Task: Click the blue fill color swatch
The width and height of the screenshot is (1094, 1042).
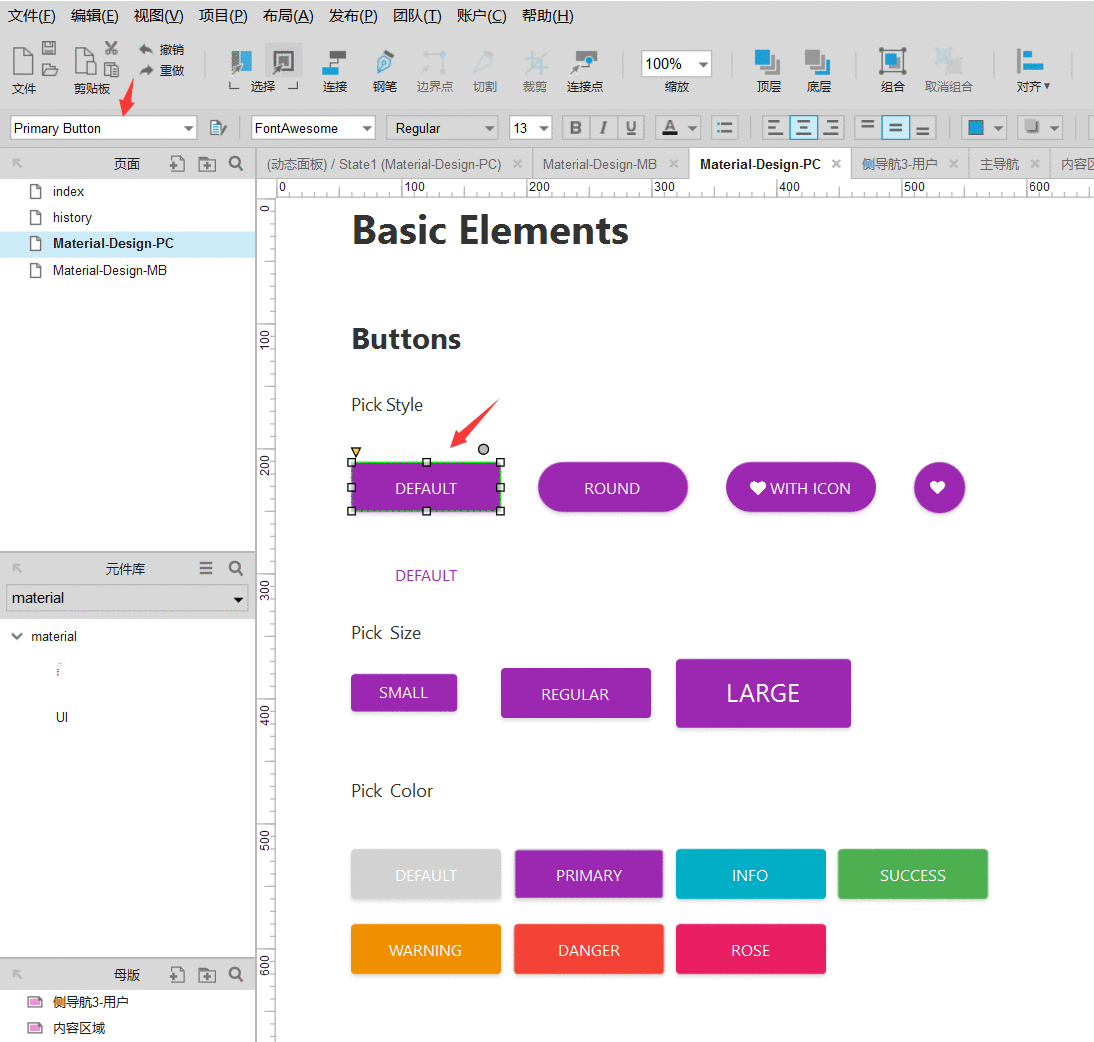Action: click(x=976, y=128)
